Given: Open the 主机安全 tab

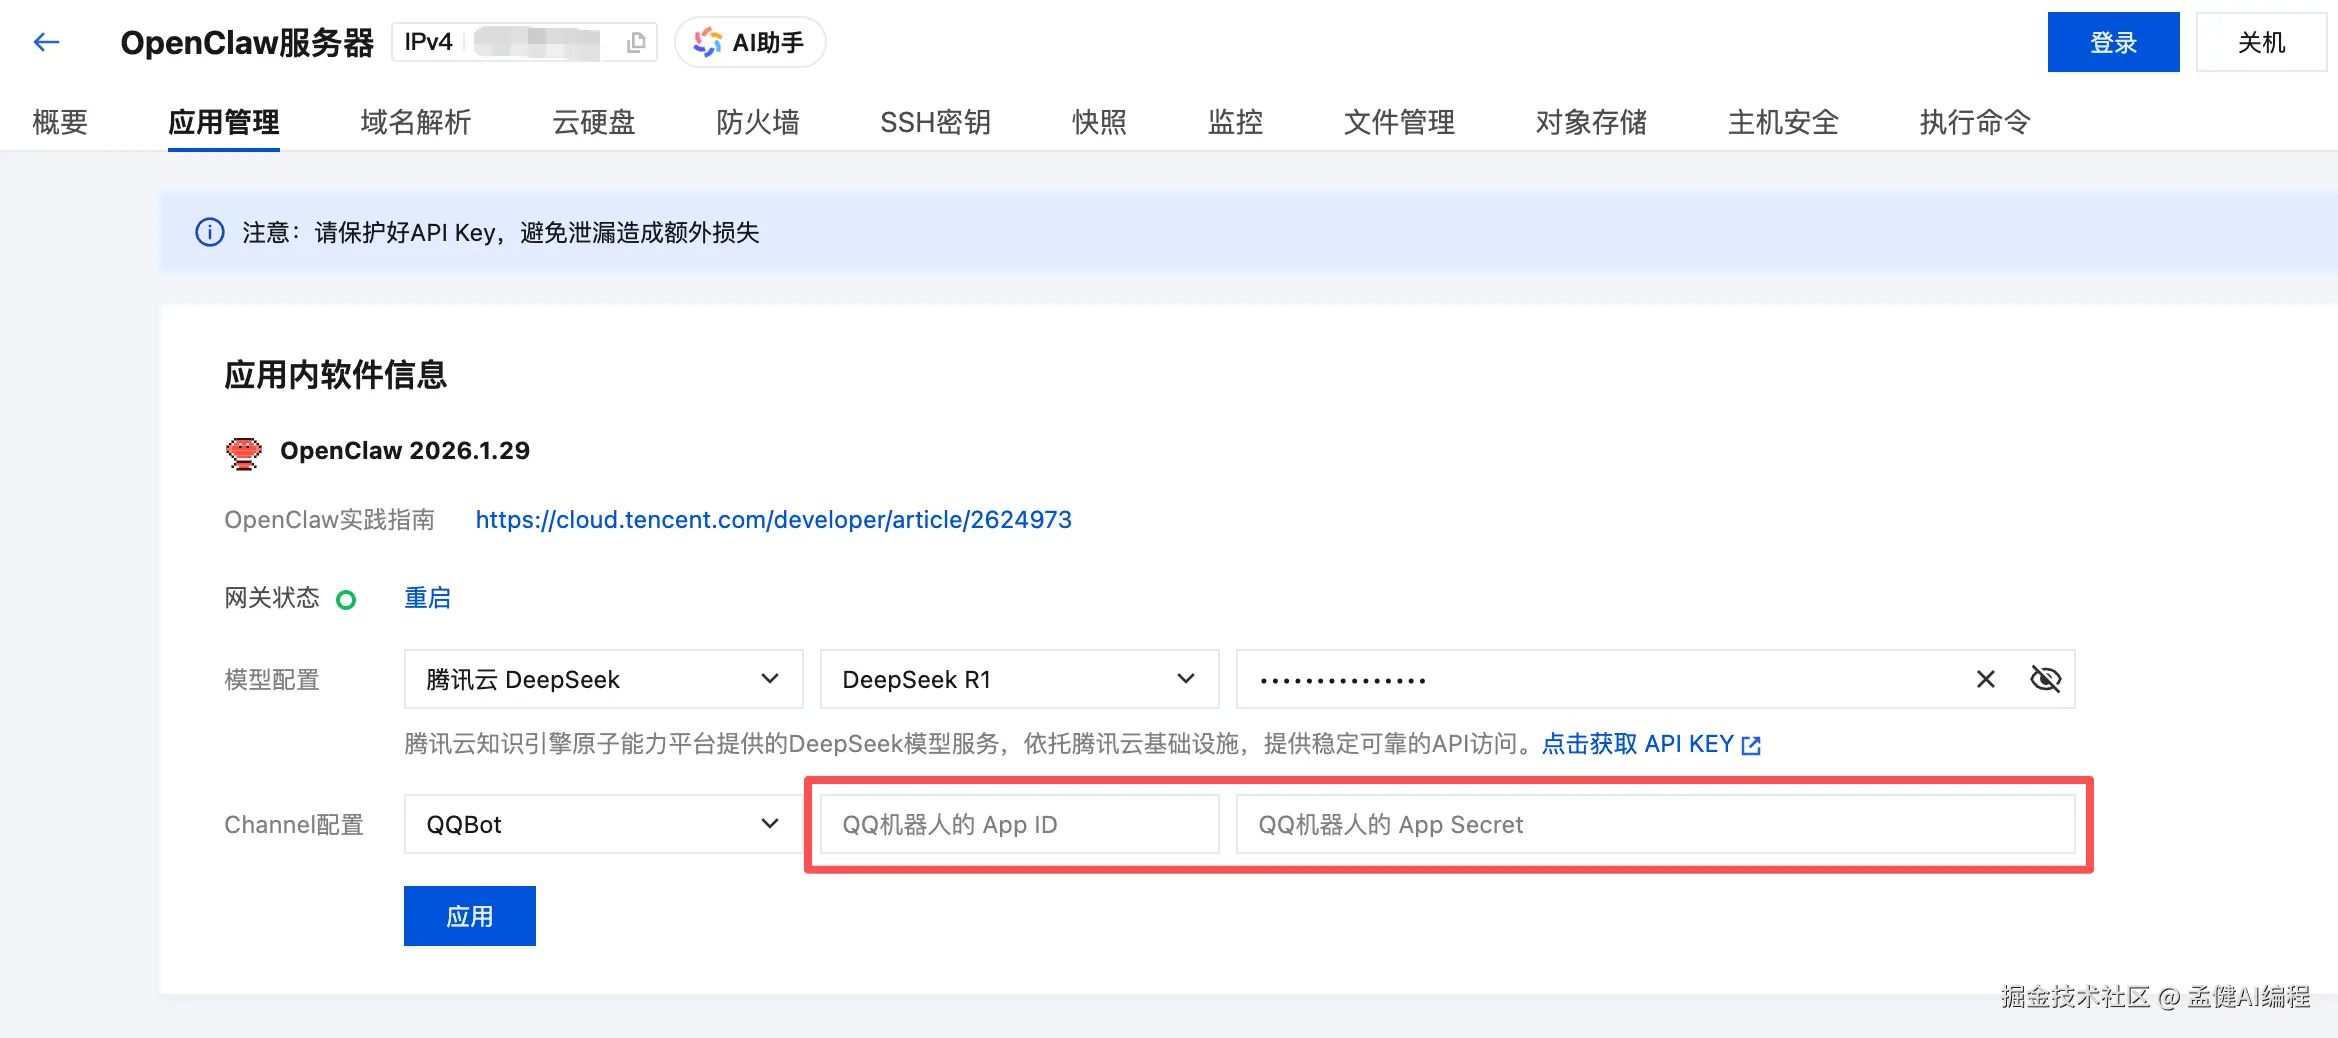Looking at the screenshot, I should coord(1784,122).
